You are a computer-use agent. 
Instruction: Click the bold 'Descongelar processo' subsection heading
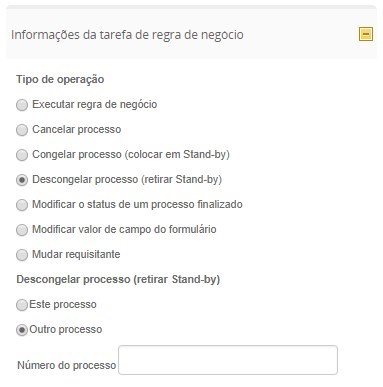pyautogui.click(x=118, y=279)
